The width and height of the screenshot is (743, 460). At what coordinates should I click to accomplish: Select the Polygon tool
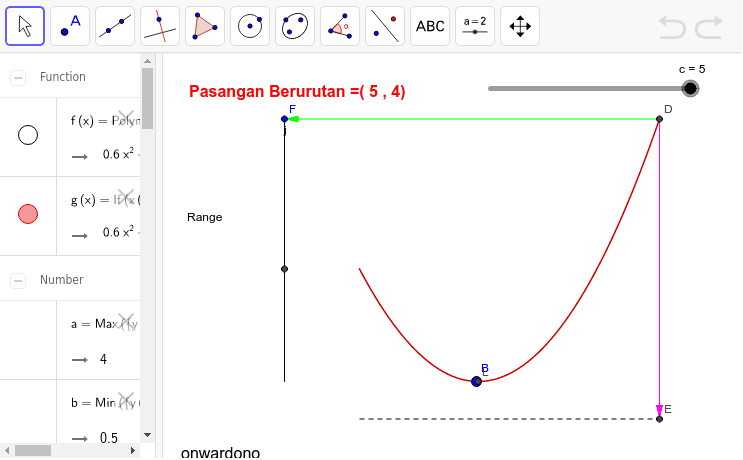[205, 26]
